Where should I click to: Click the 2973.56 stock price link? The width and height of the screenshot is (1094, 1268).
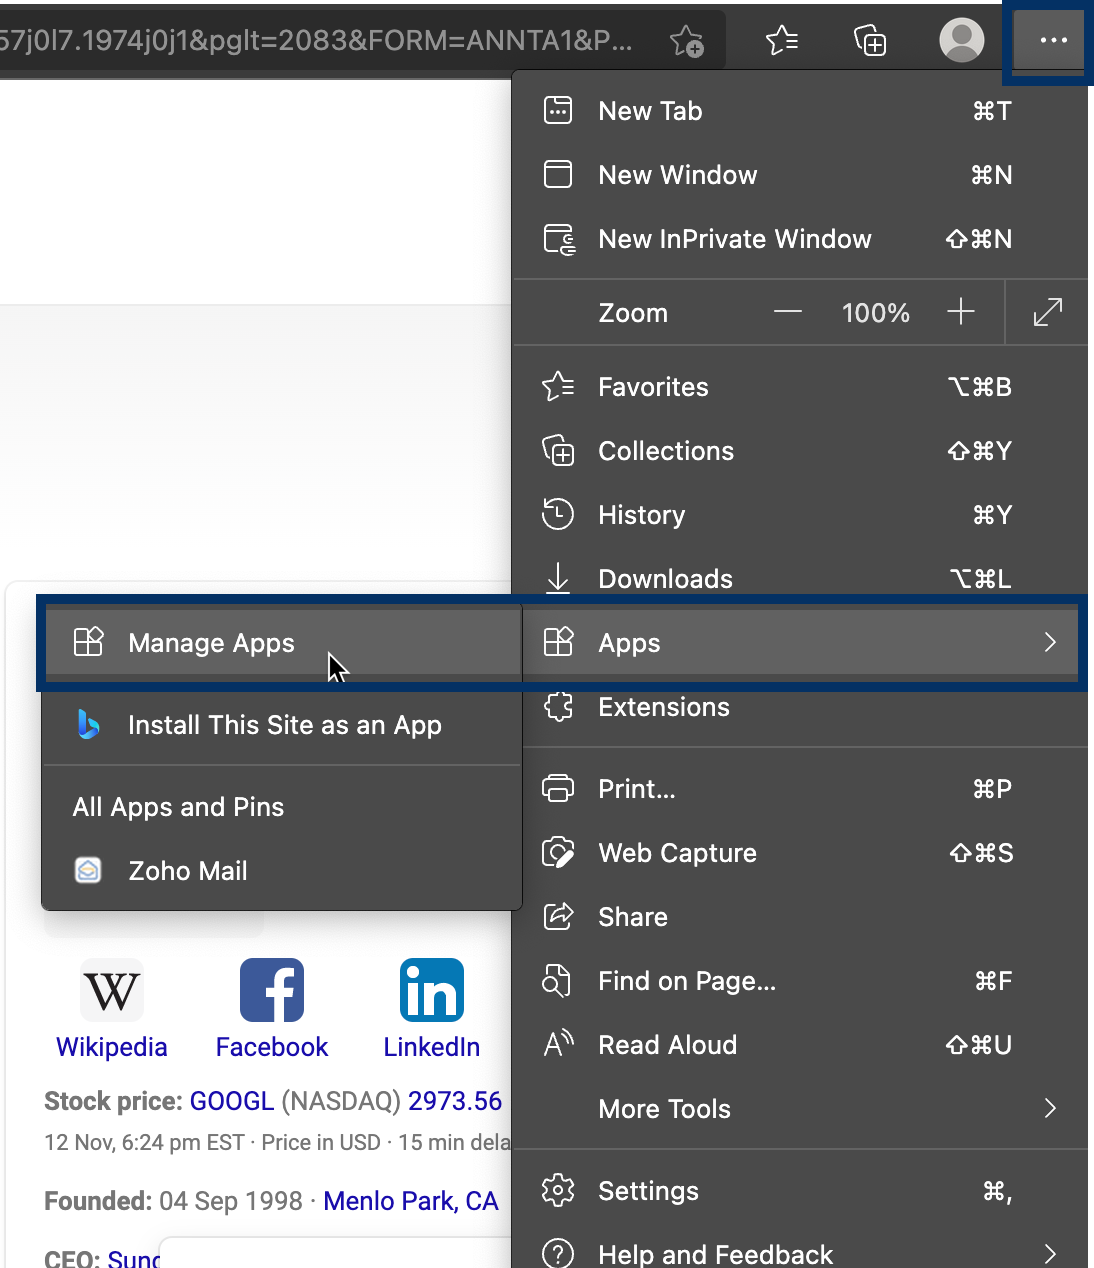[x=455, y=1101]
